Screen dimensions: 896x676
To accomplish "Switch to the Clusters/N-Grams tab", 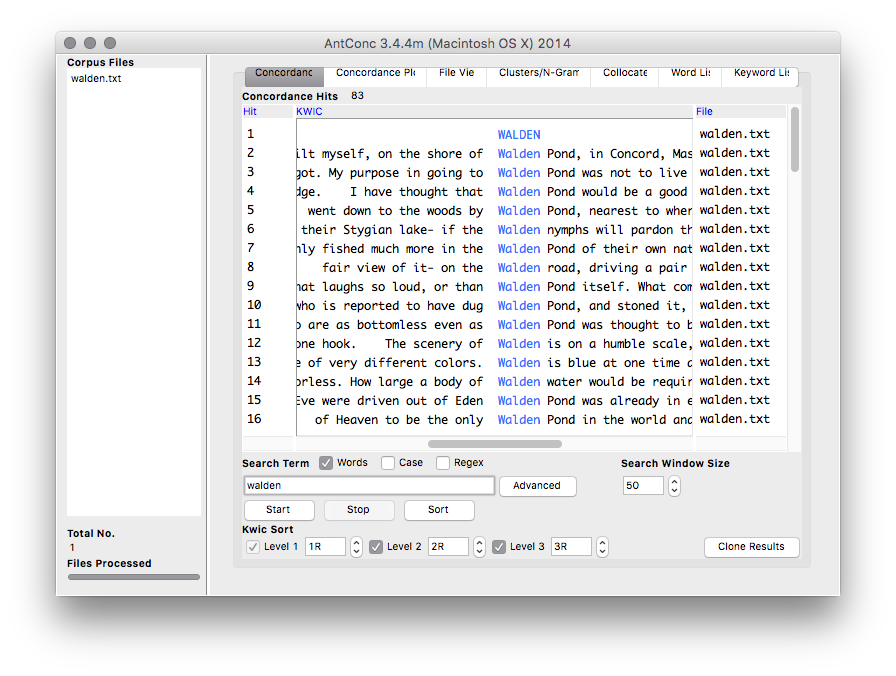I will pos(538,73).
